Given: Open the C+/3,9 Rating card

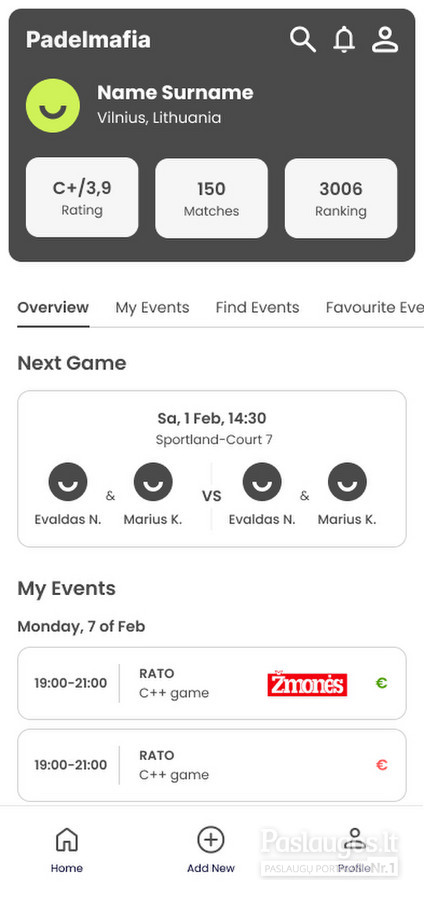Looking at the screenshot, I should coord(82,197).
